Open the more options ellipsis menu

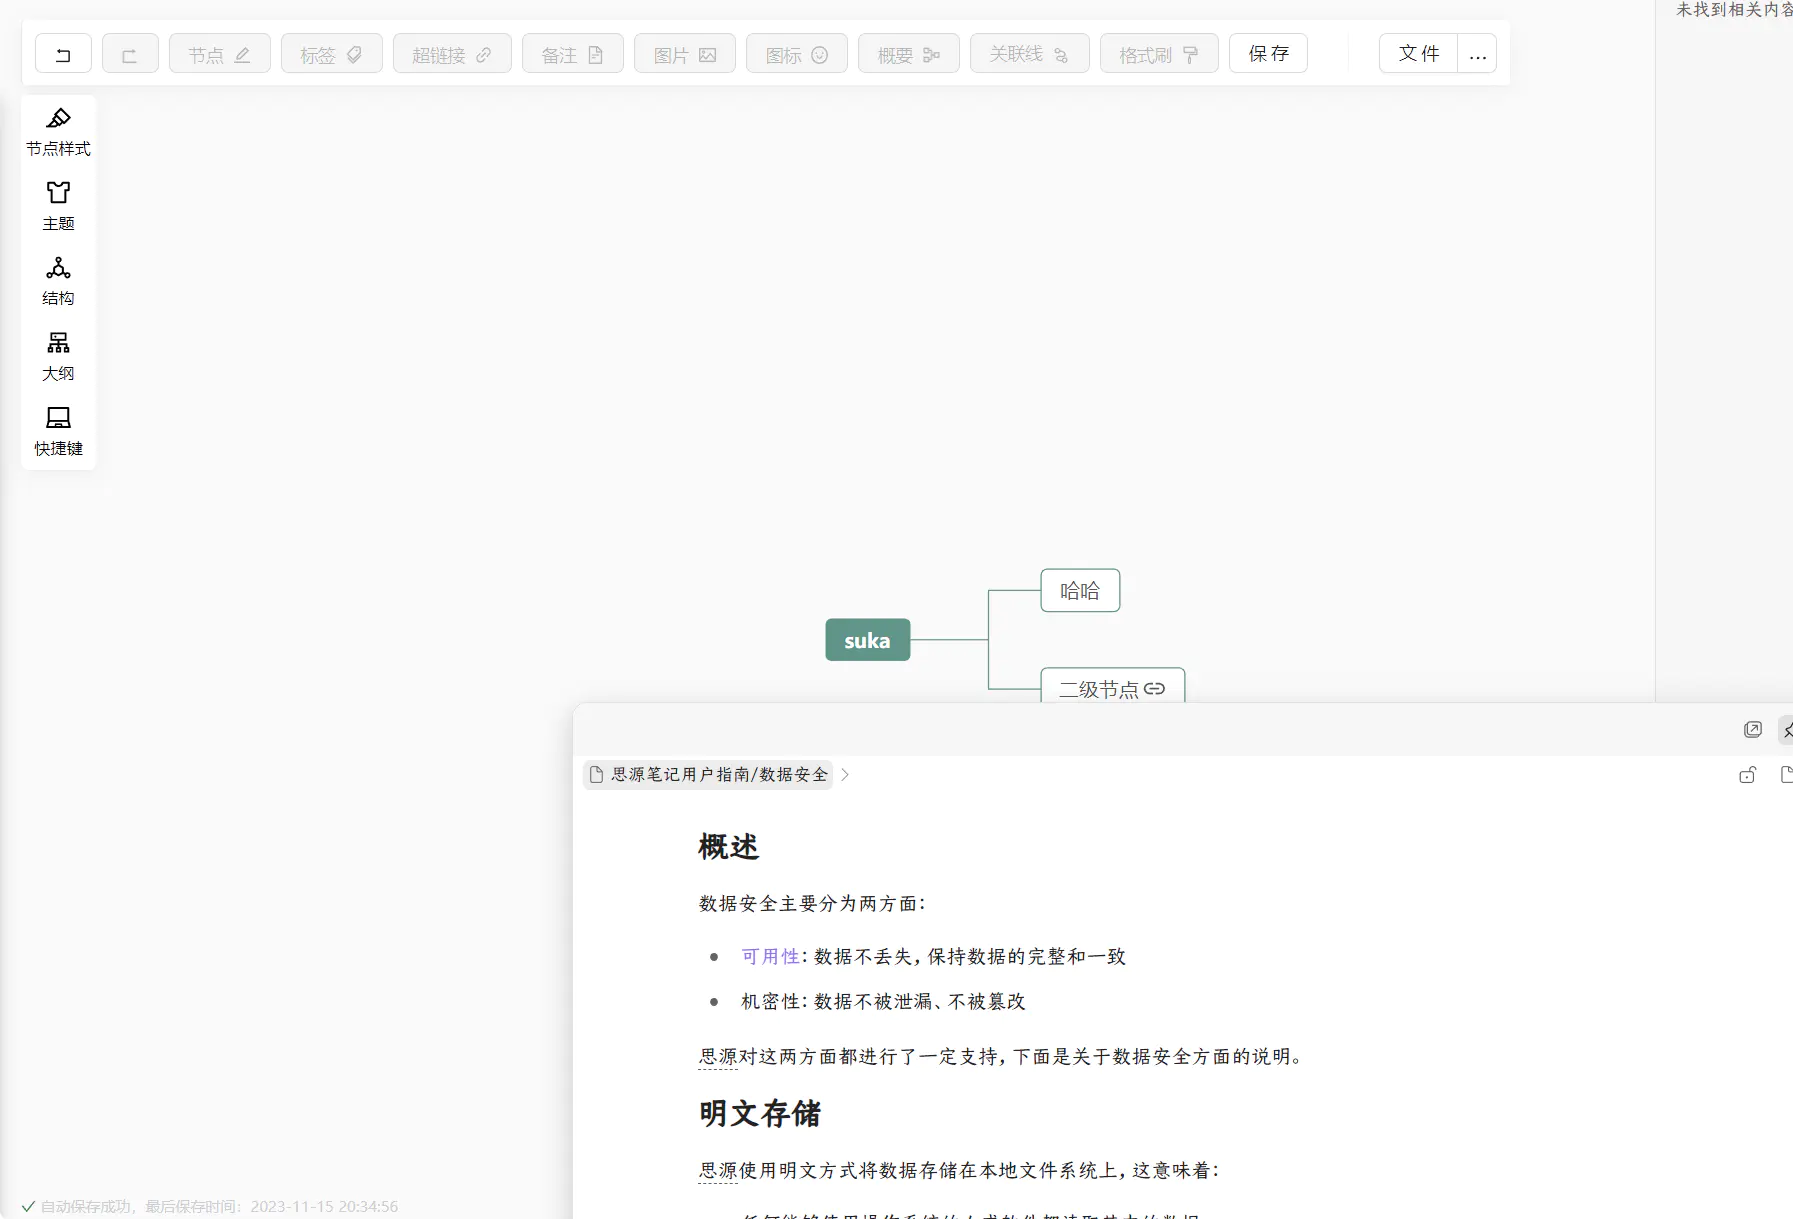(x=1477, y=54)
